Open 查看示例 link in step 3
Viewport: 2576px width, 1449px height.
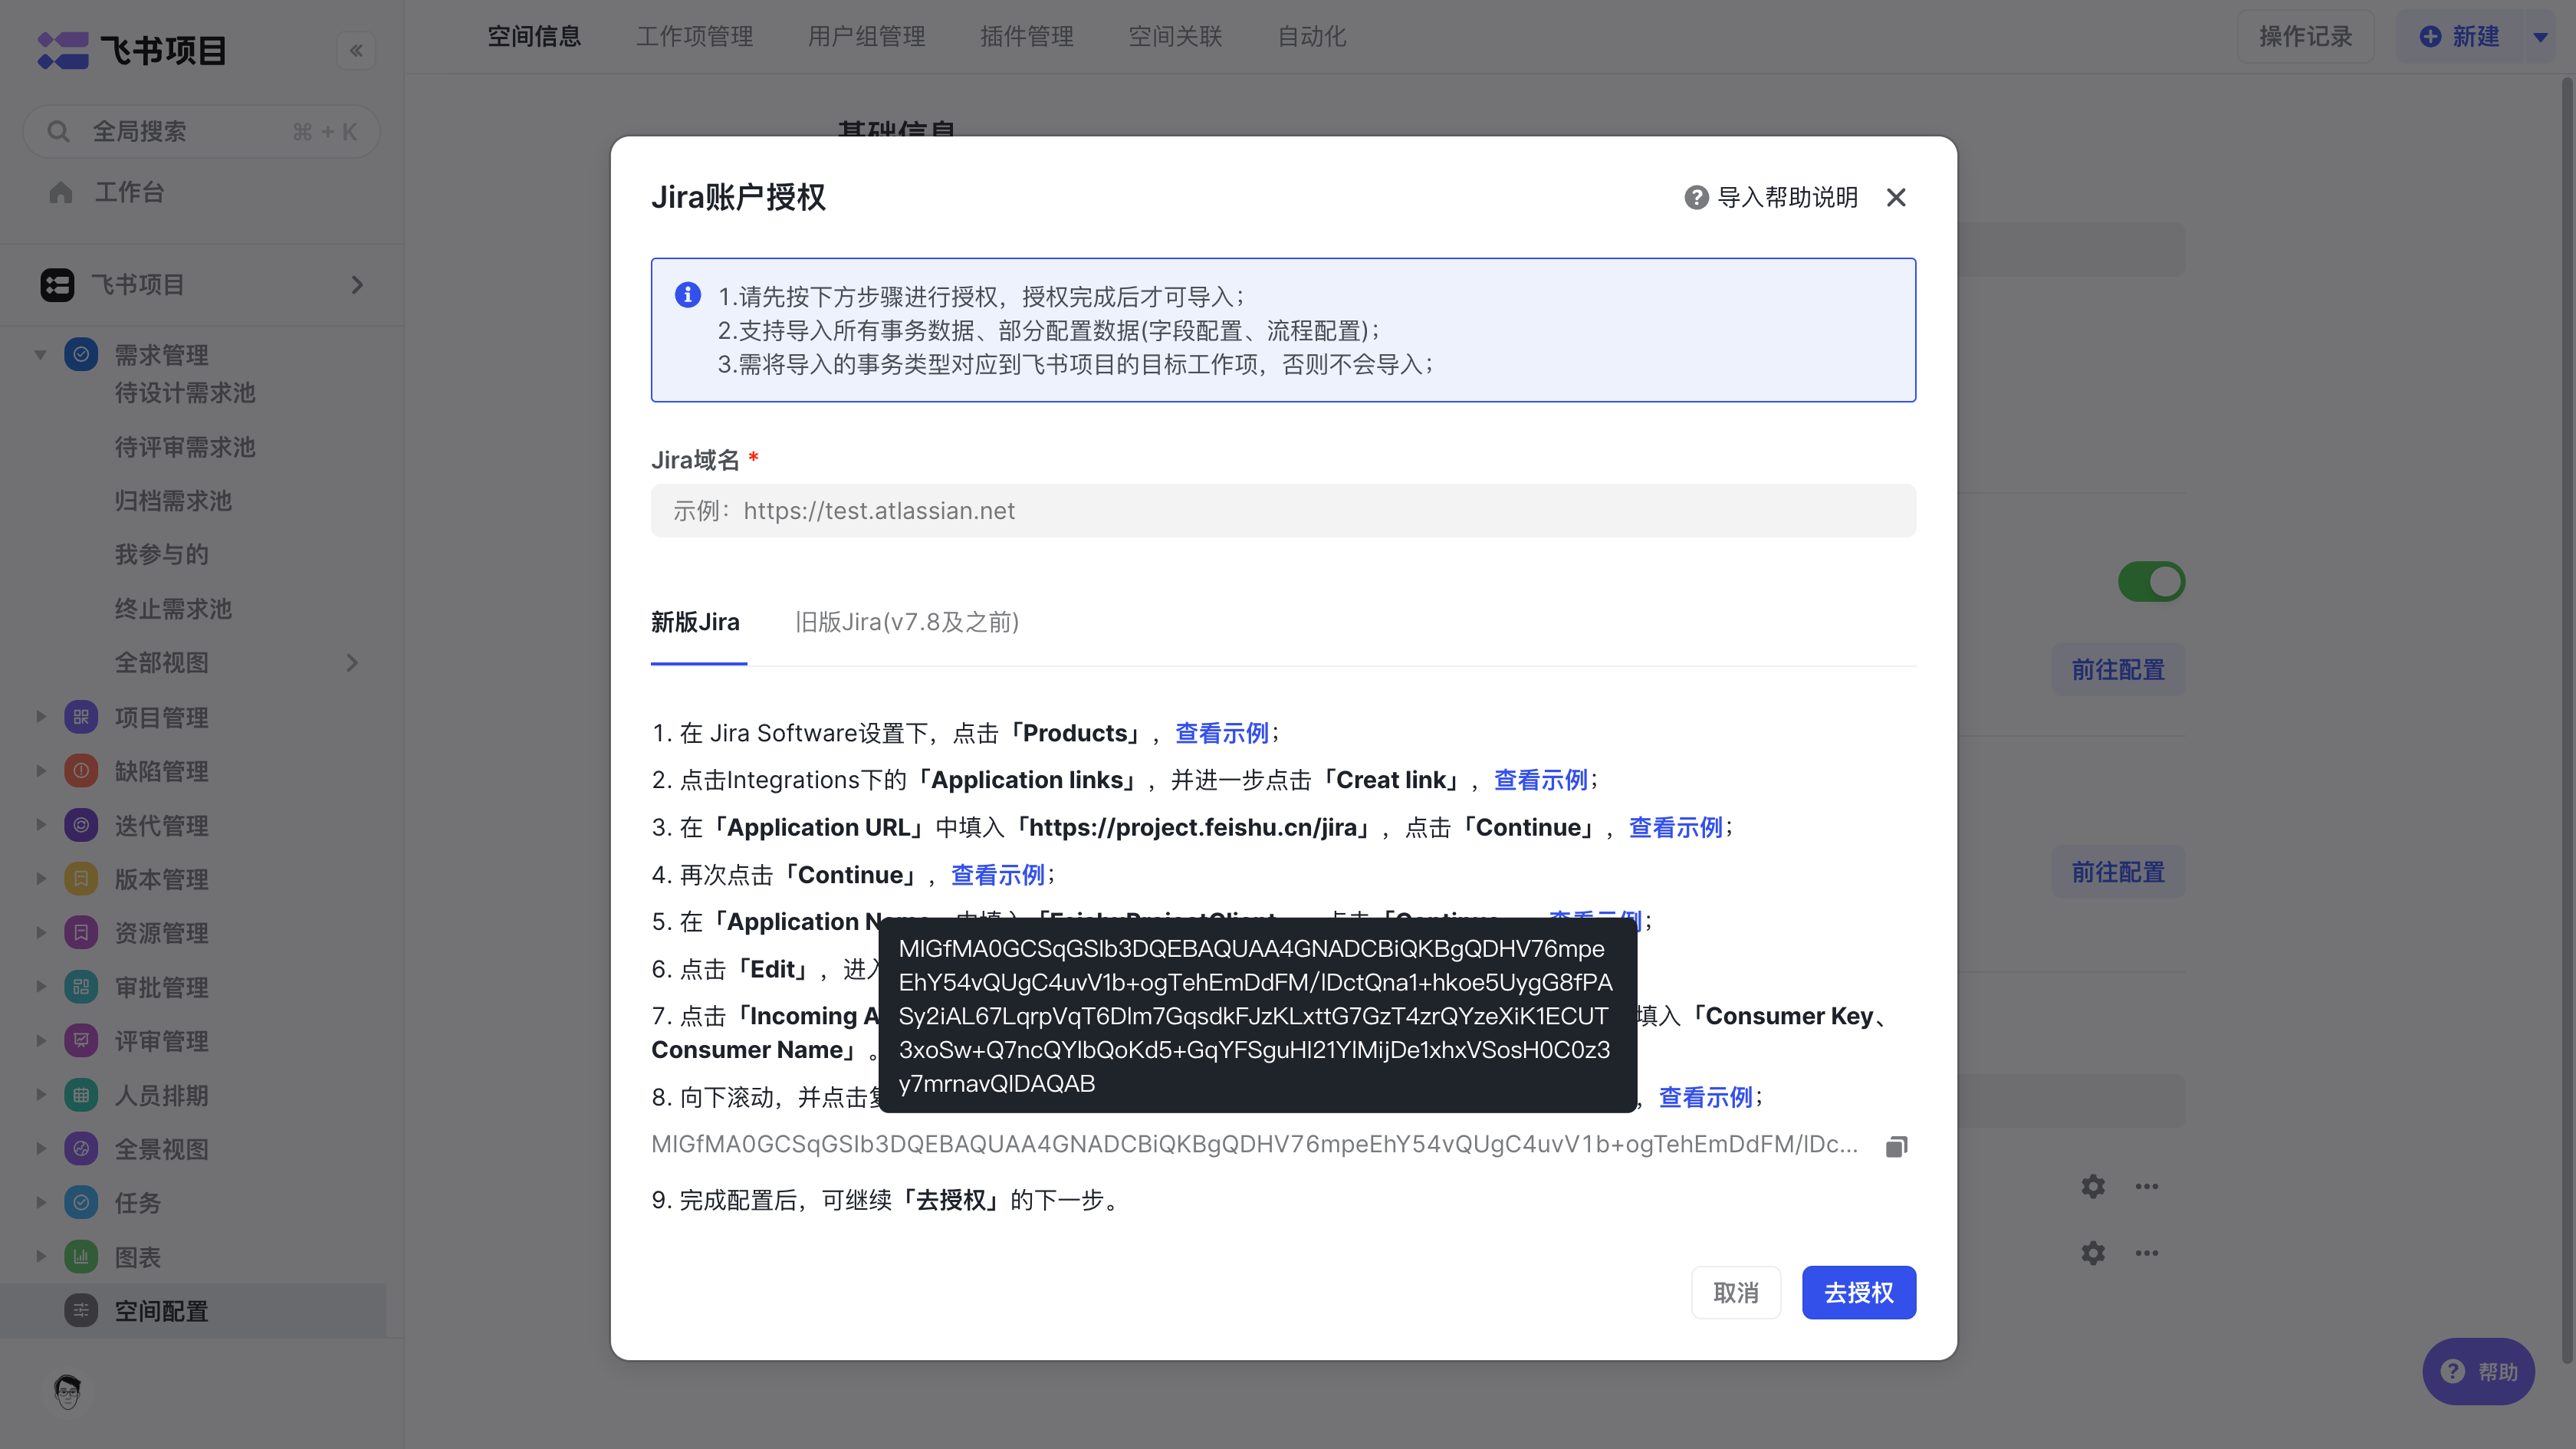point(1676,827)
